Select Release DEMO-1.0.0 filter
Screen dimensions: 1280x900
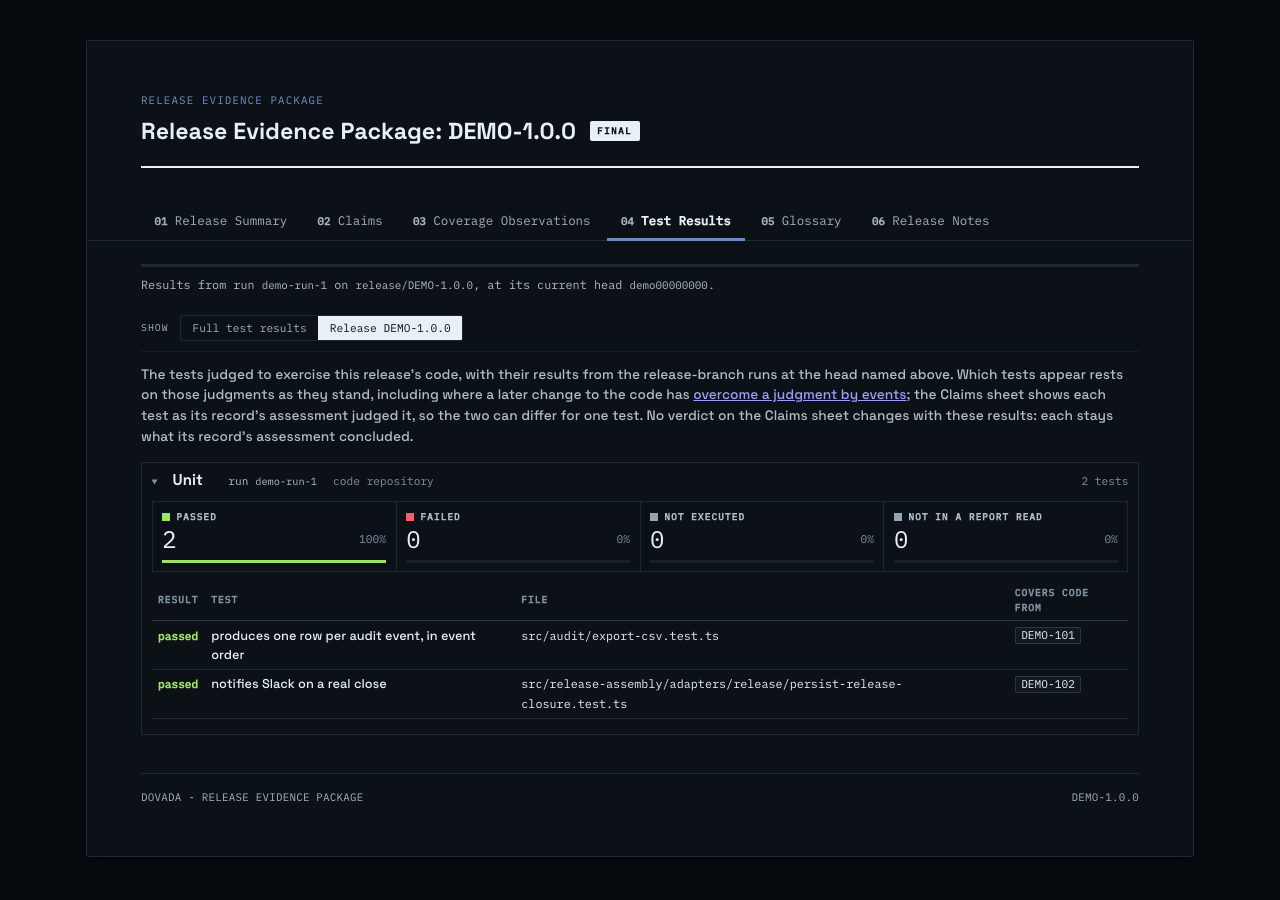(x=390, y=328)
